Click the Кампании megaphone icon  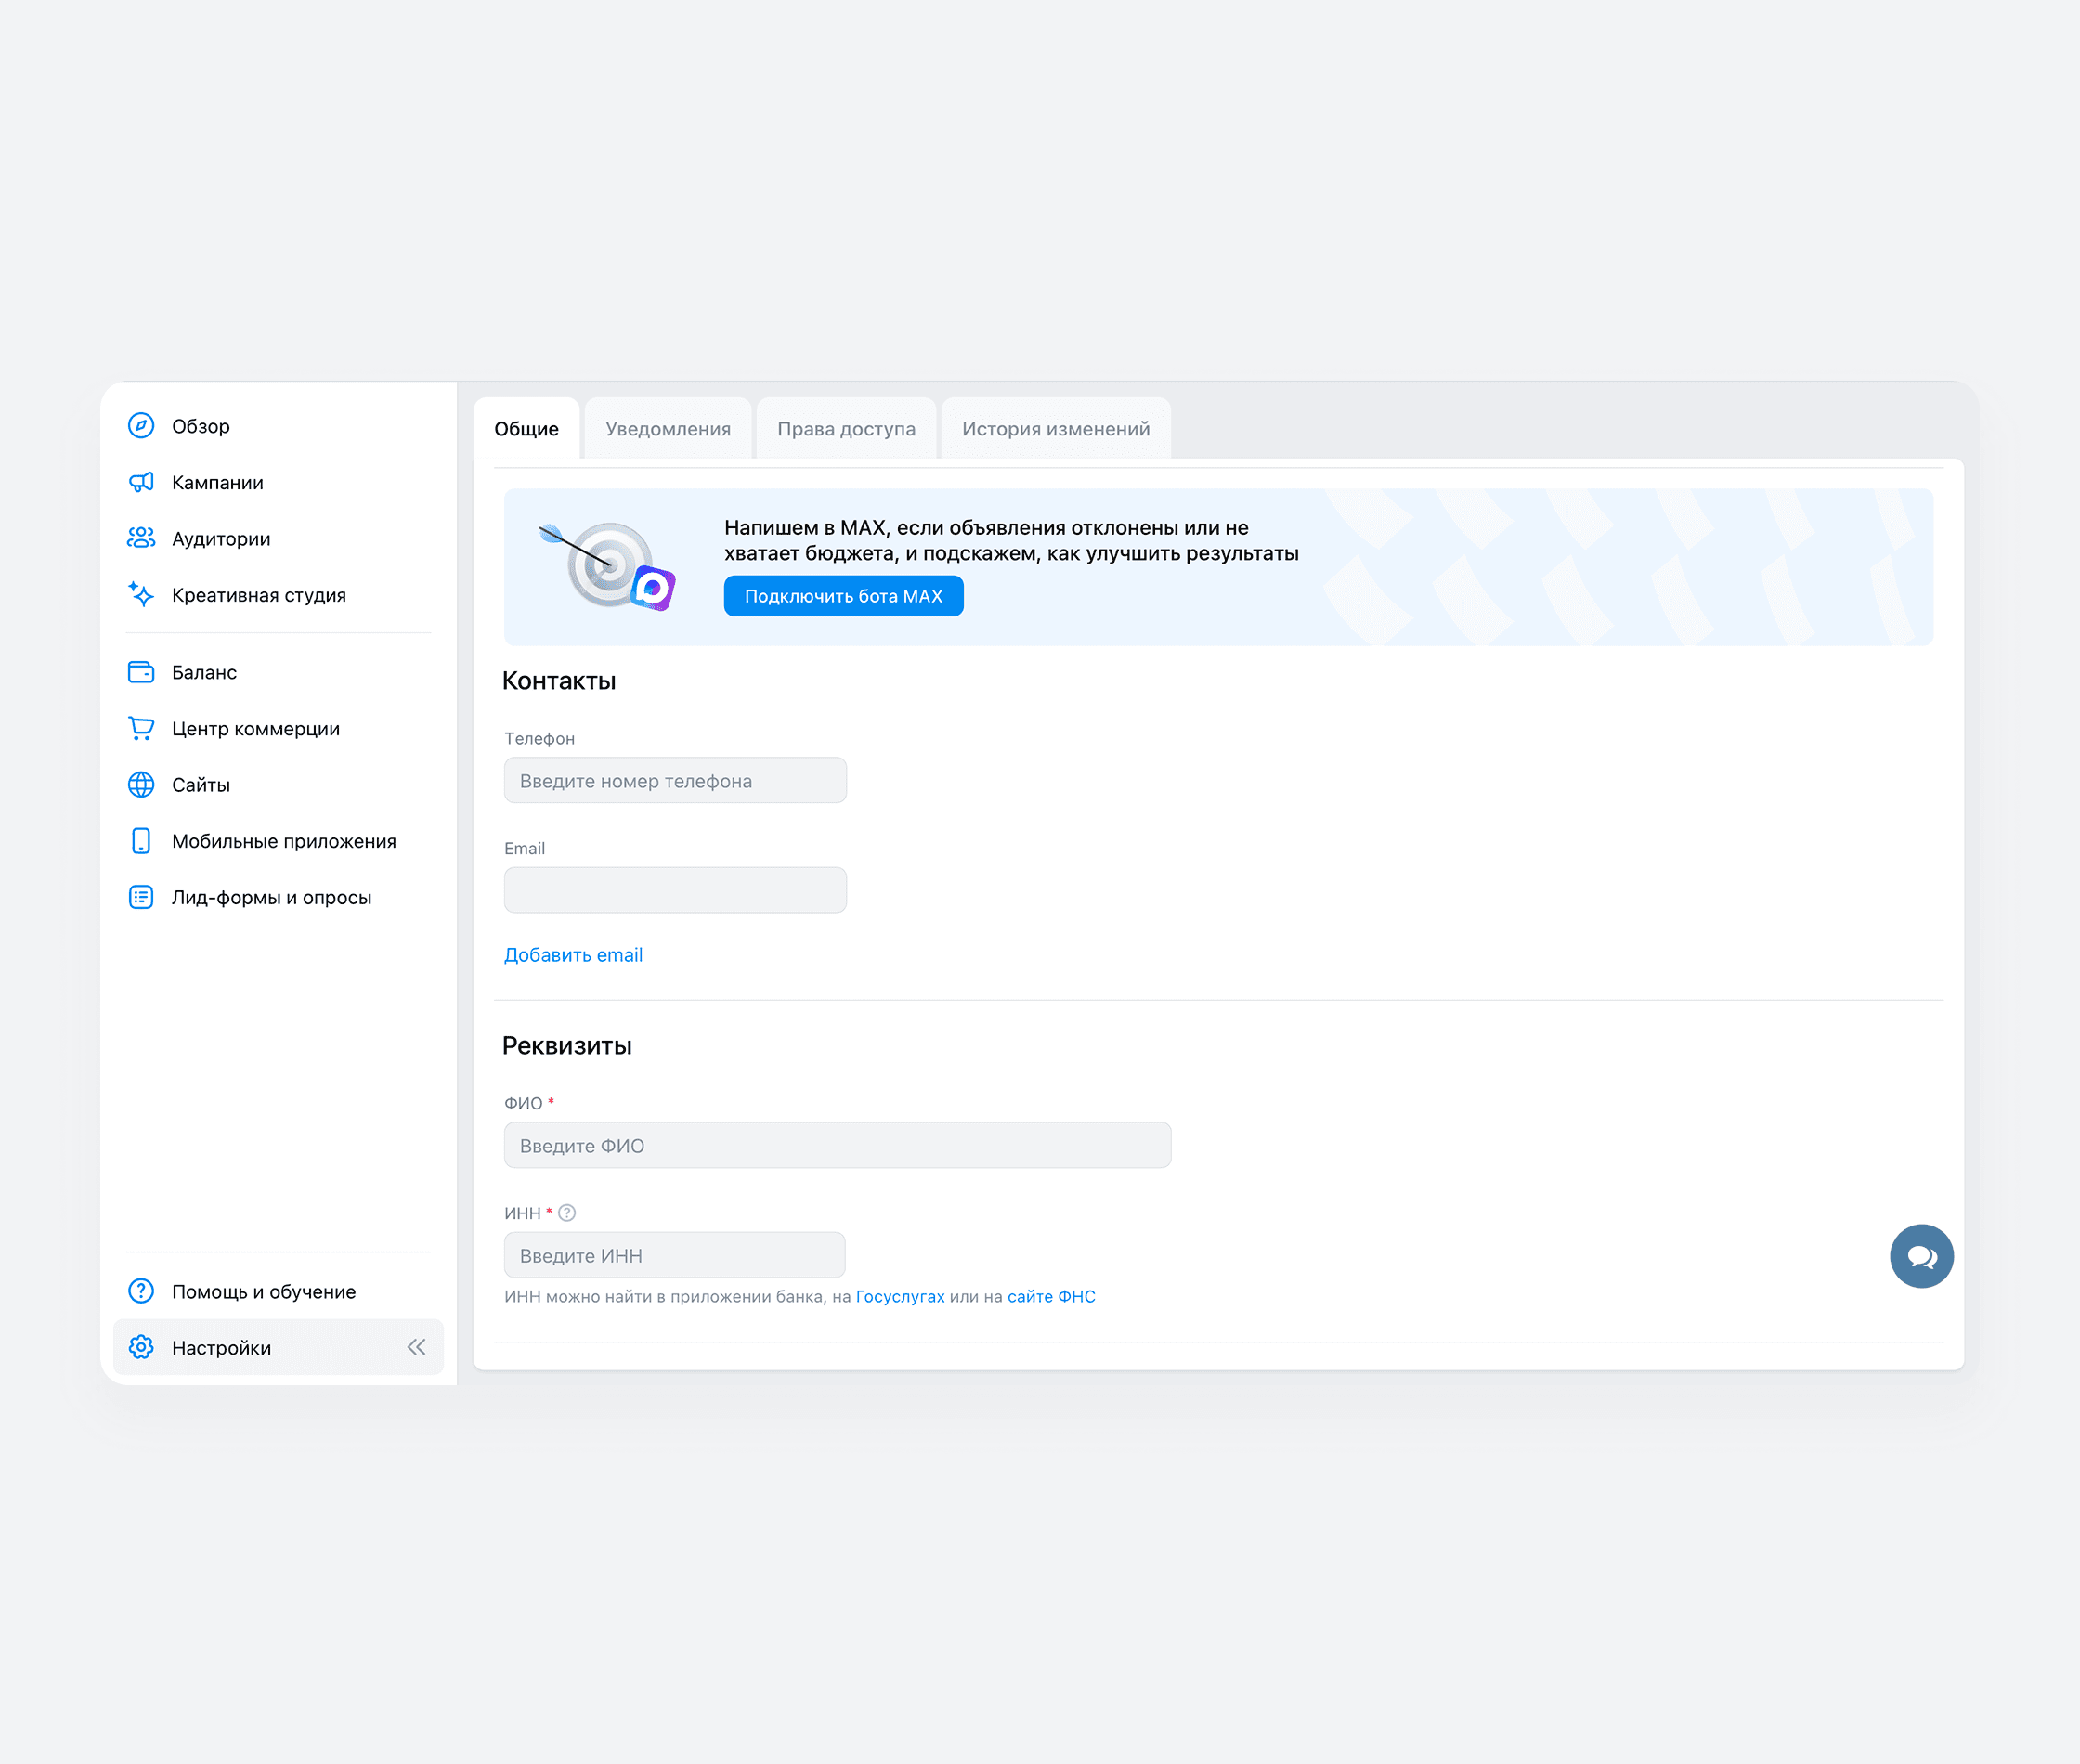(141, 482)
